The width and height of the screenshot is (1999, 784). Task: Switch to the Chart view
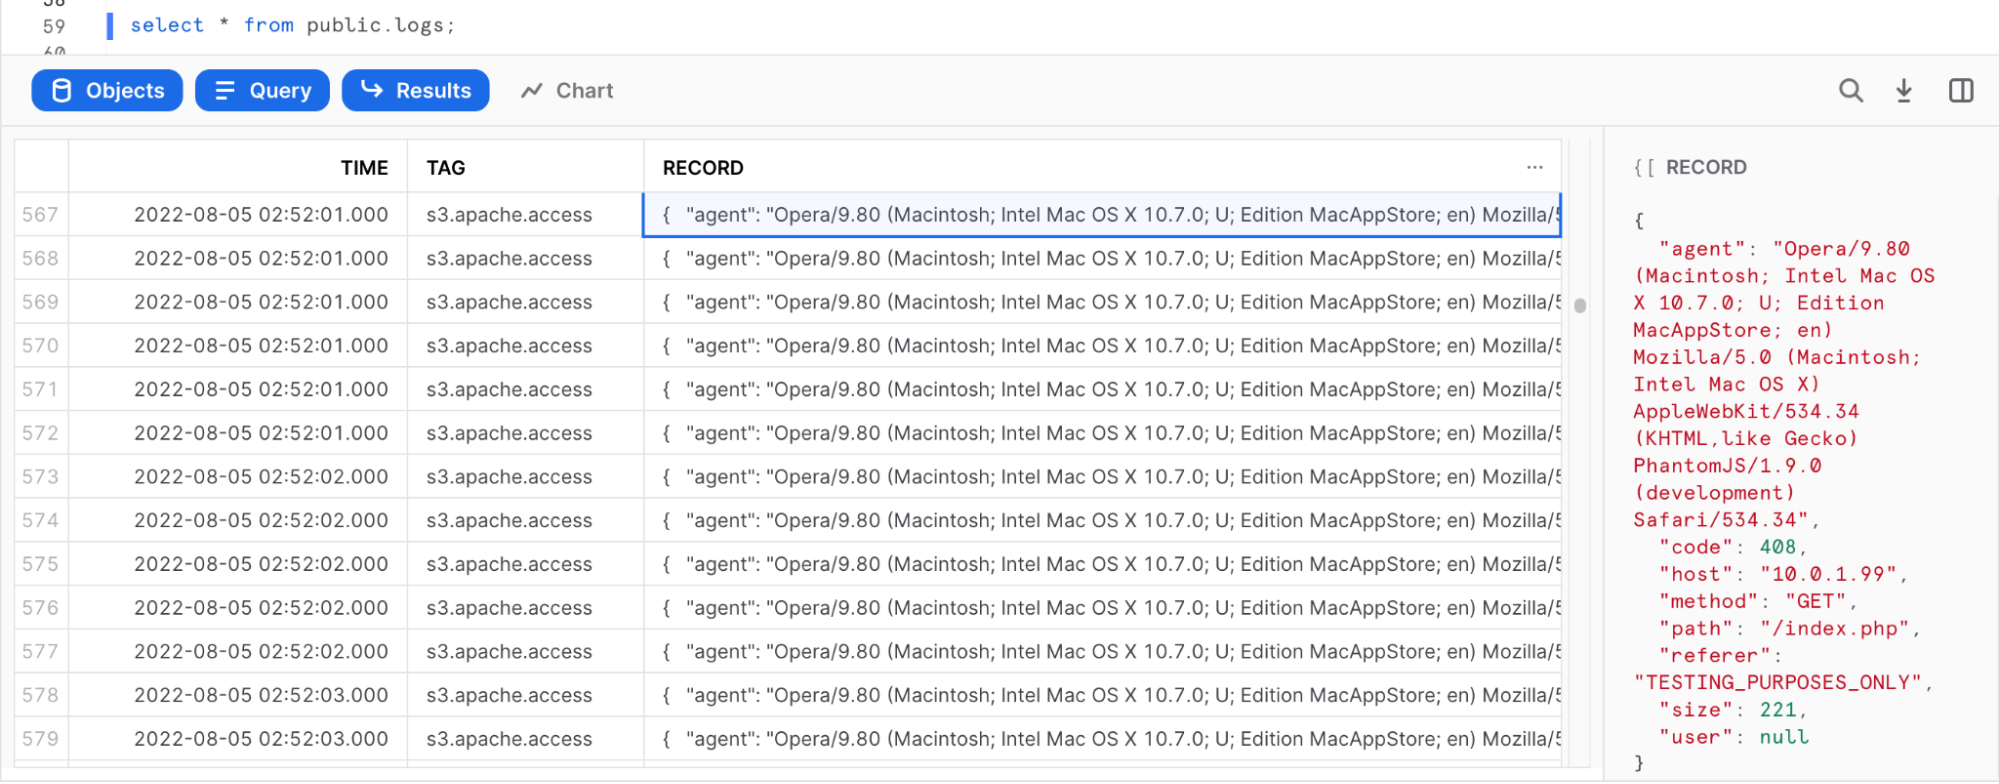pyautogui.click(x=567, y=91)
